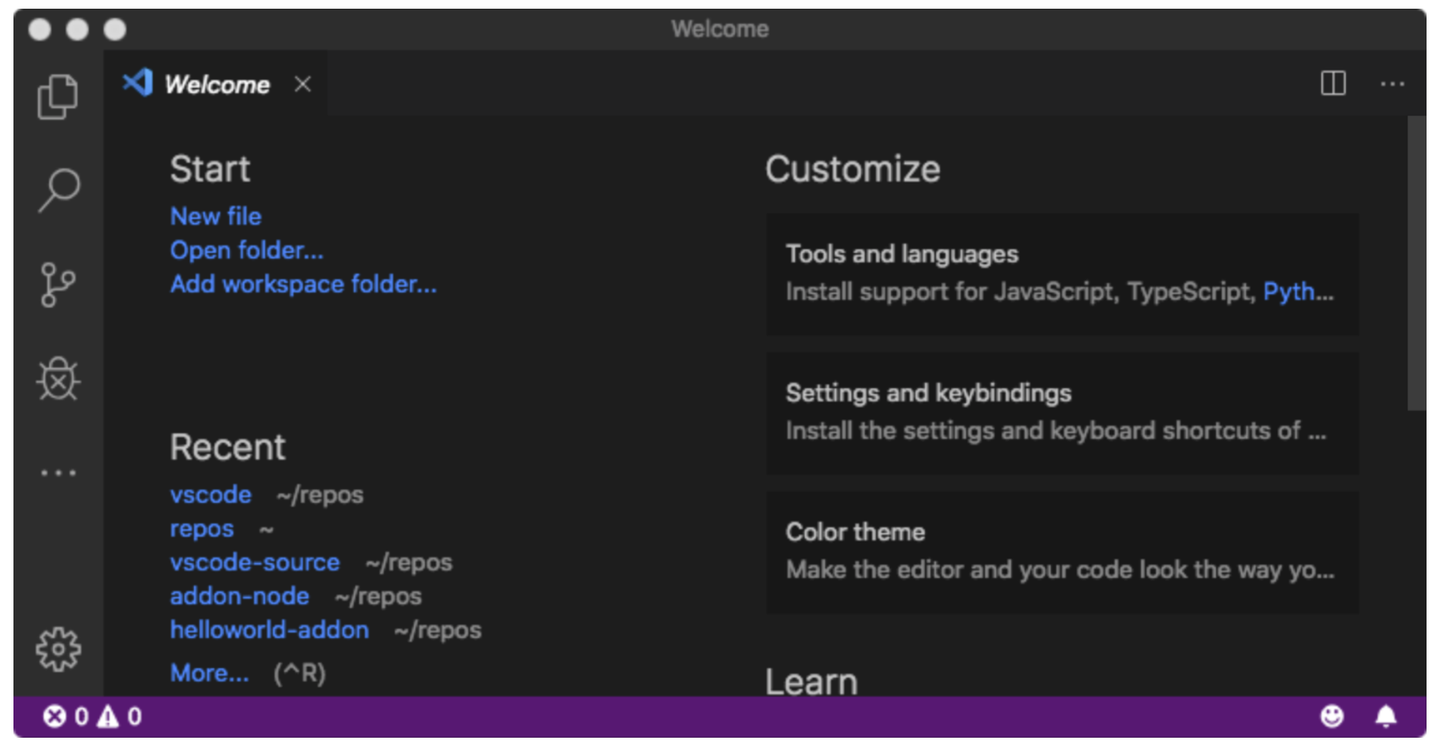Open the Search panel
Viewport: 1440px width, 748px height.
[x=58, y=188]
